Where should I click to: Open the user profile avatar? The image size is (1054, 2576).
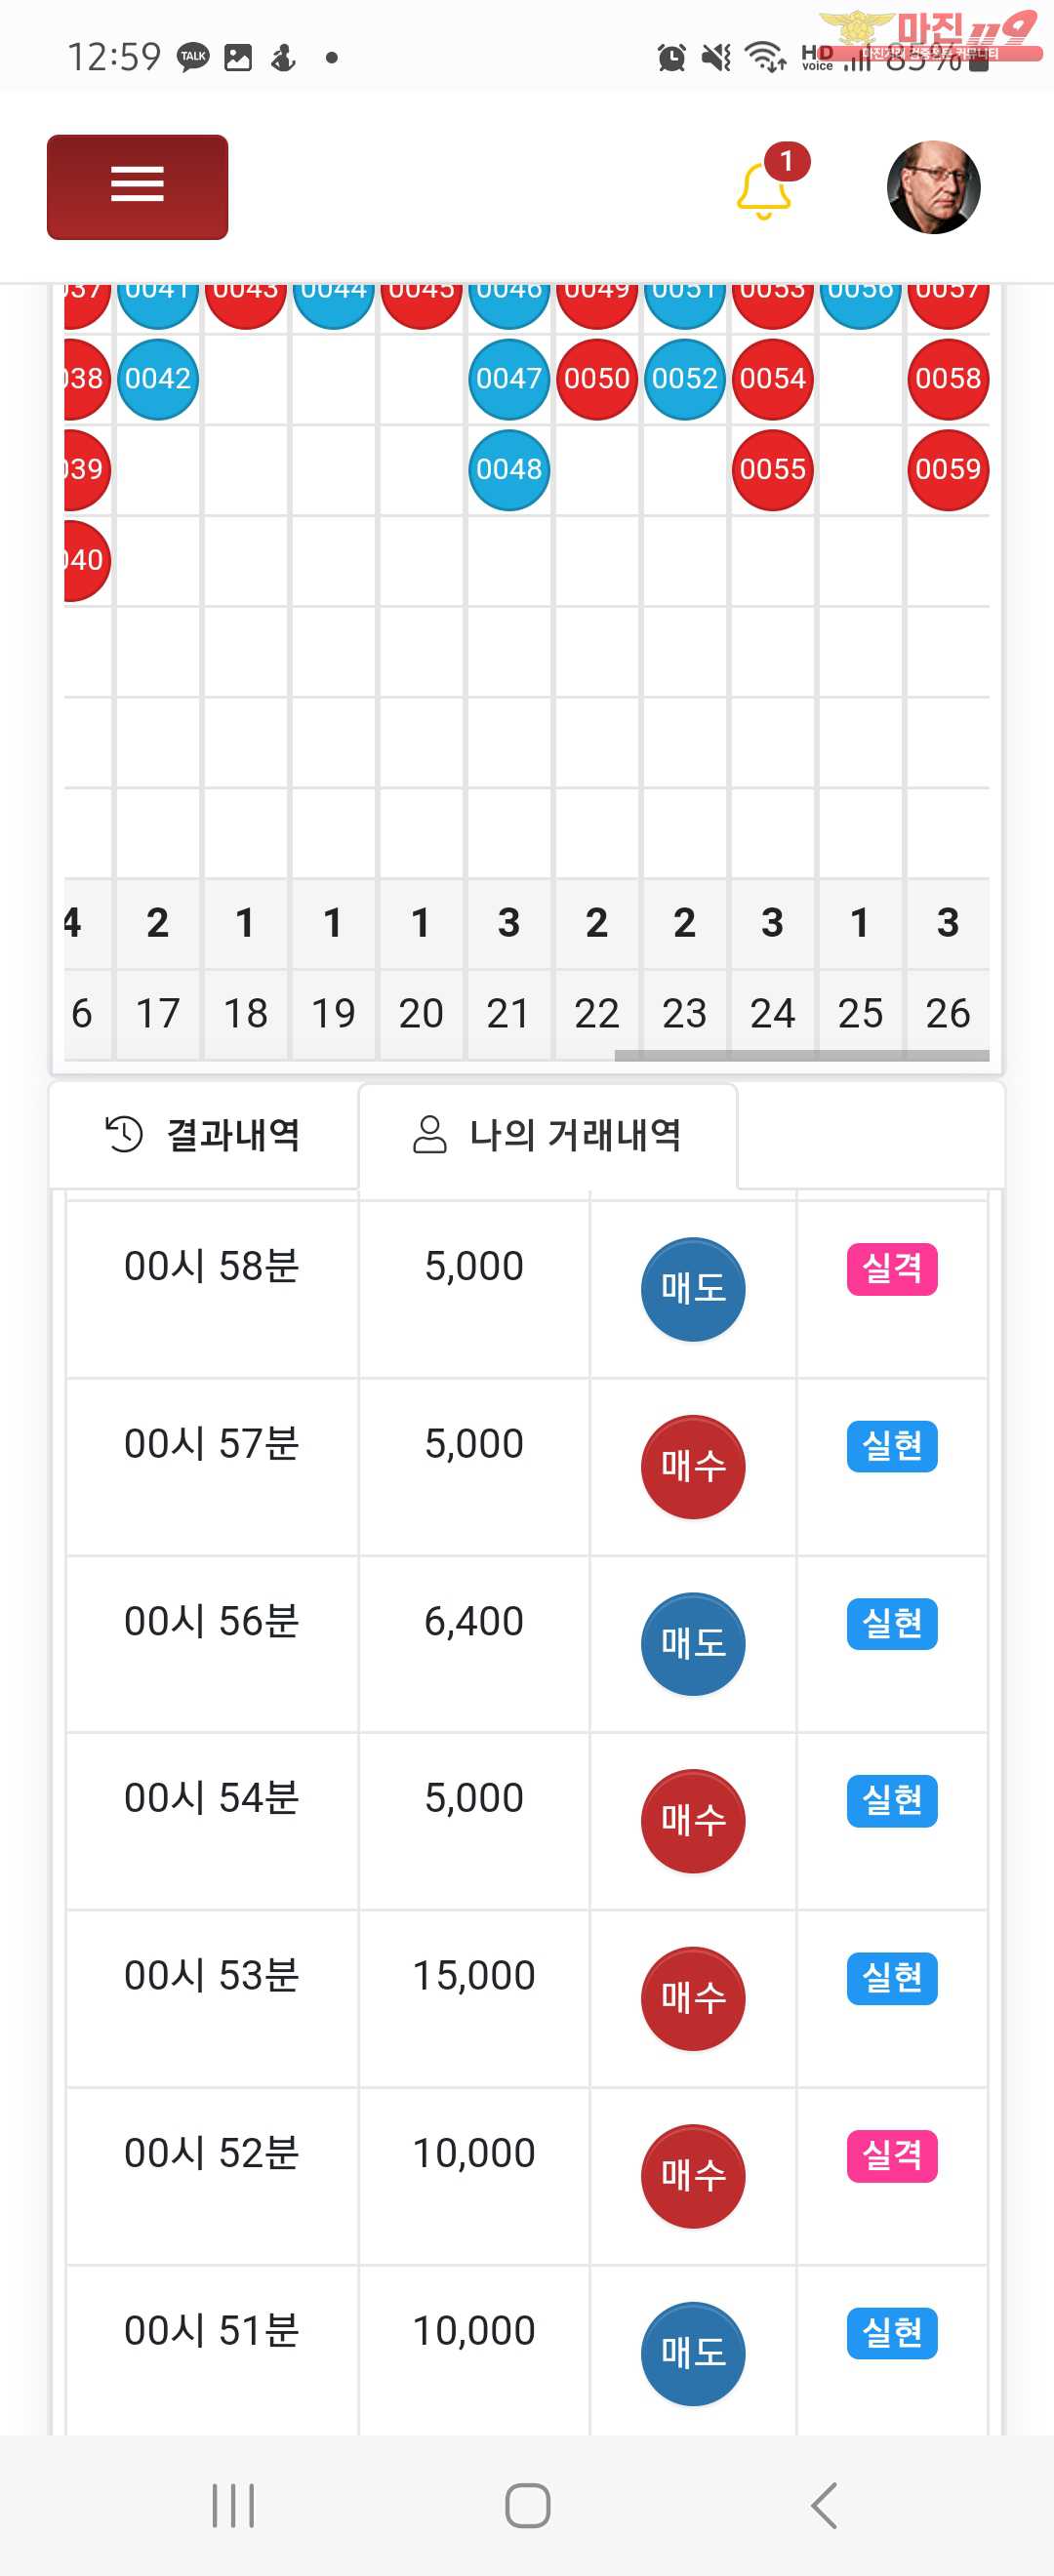click(x=933, y=187)
